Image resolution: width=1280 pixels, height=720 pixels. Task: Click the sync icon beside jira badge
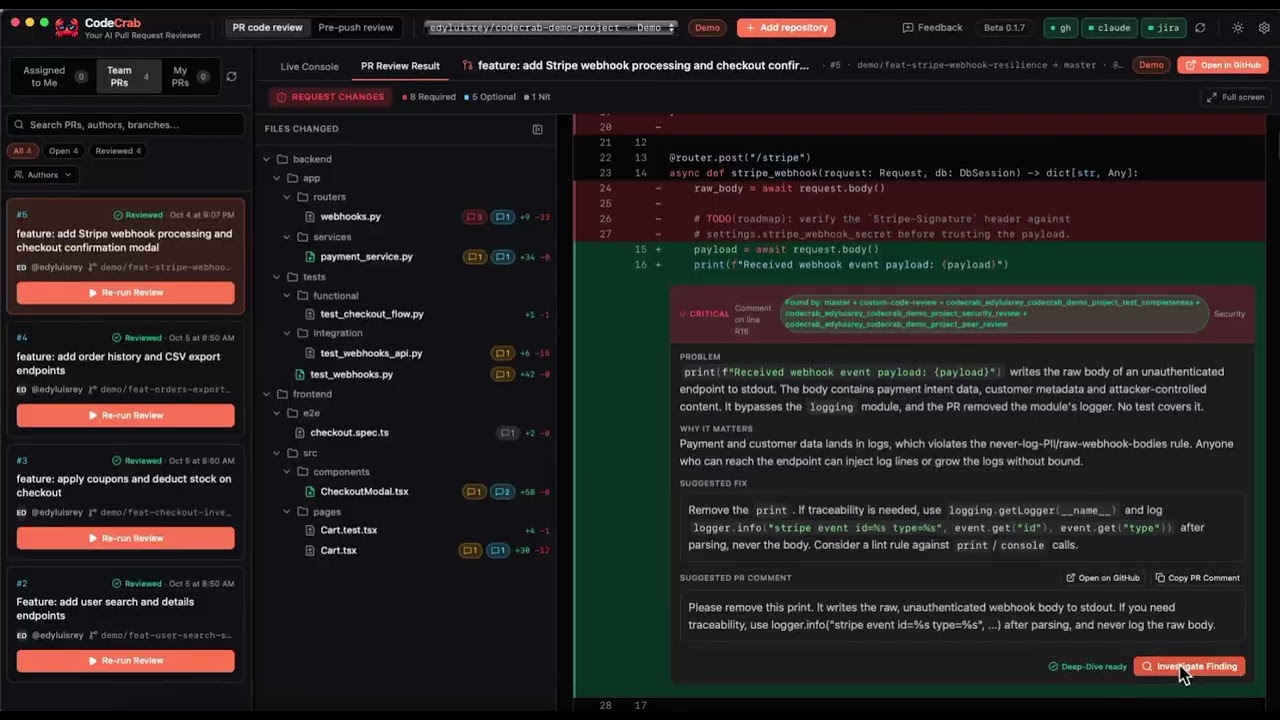tap(1200, 28)
